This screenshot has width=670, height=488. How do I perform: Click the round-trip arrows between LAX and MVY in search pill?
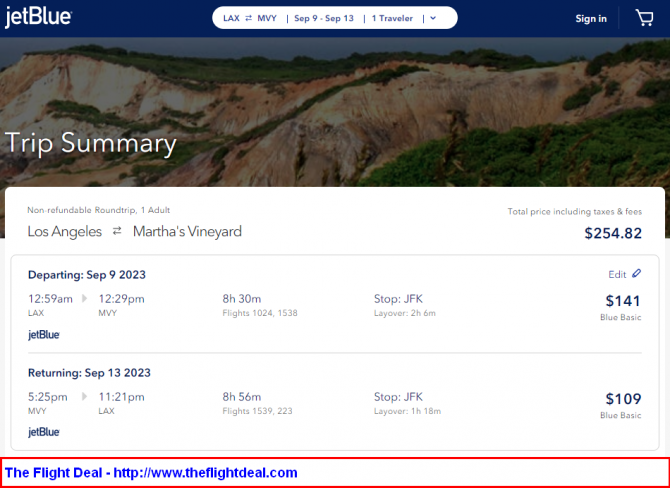[248, 18]
